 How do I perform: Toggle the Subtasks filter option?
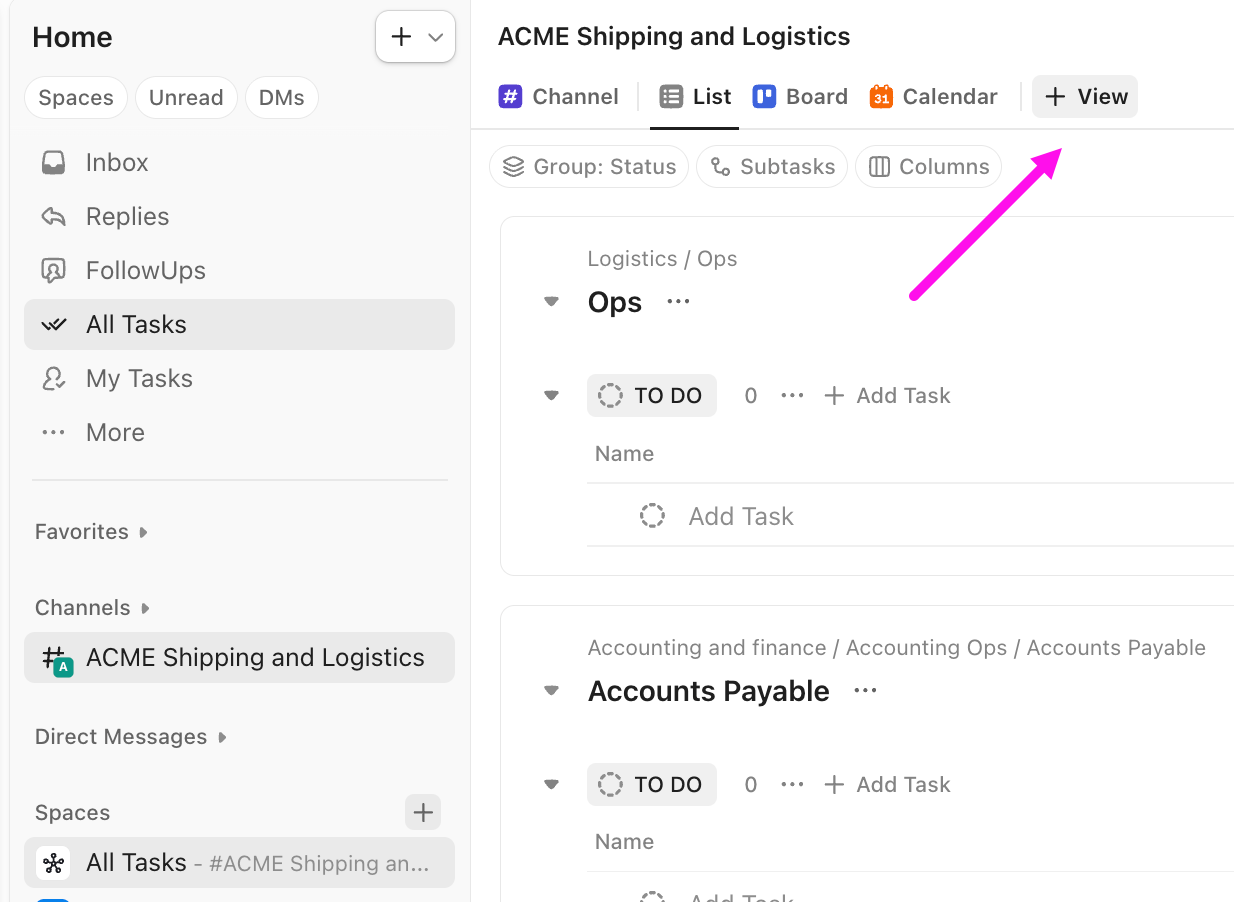[x=771, y=166]
